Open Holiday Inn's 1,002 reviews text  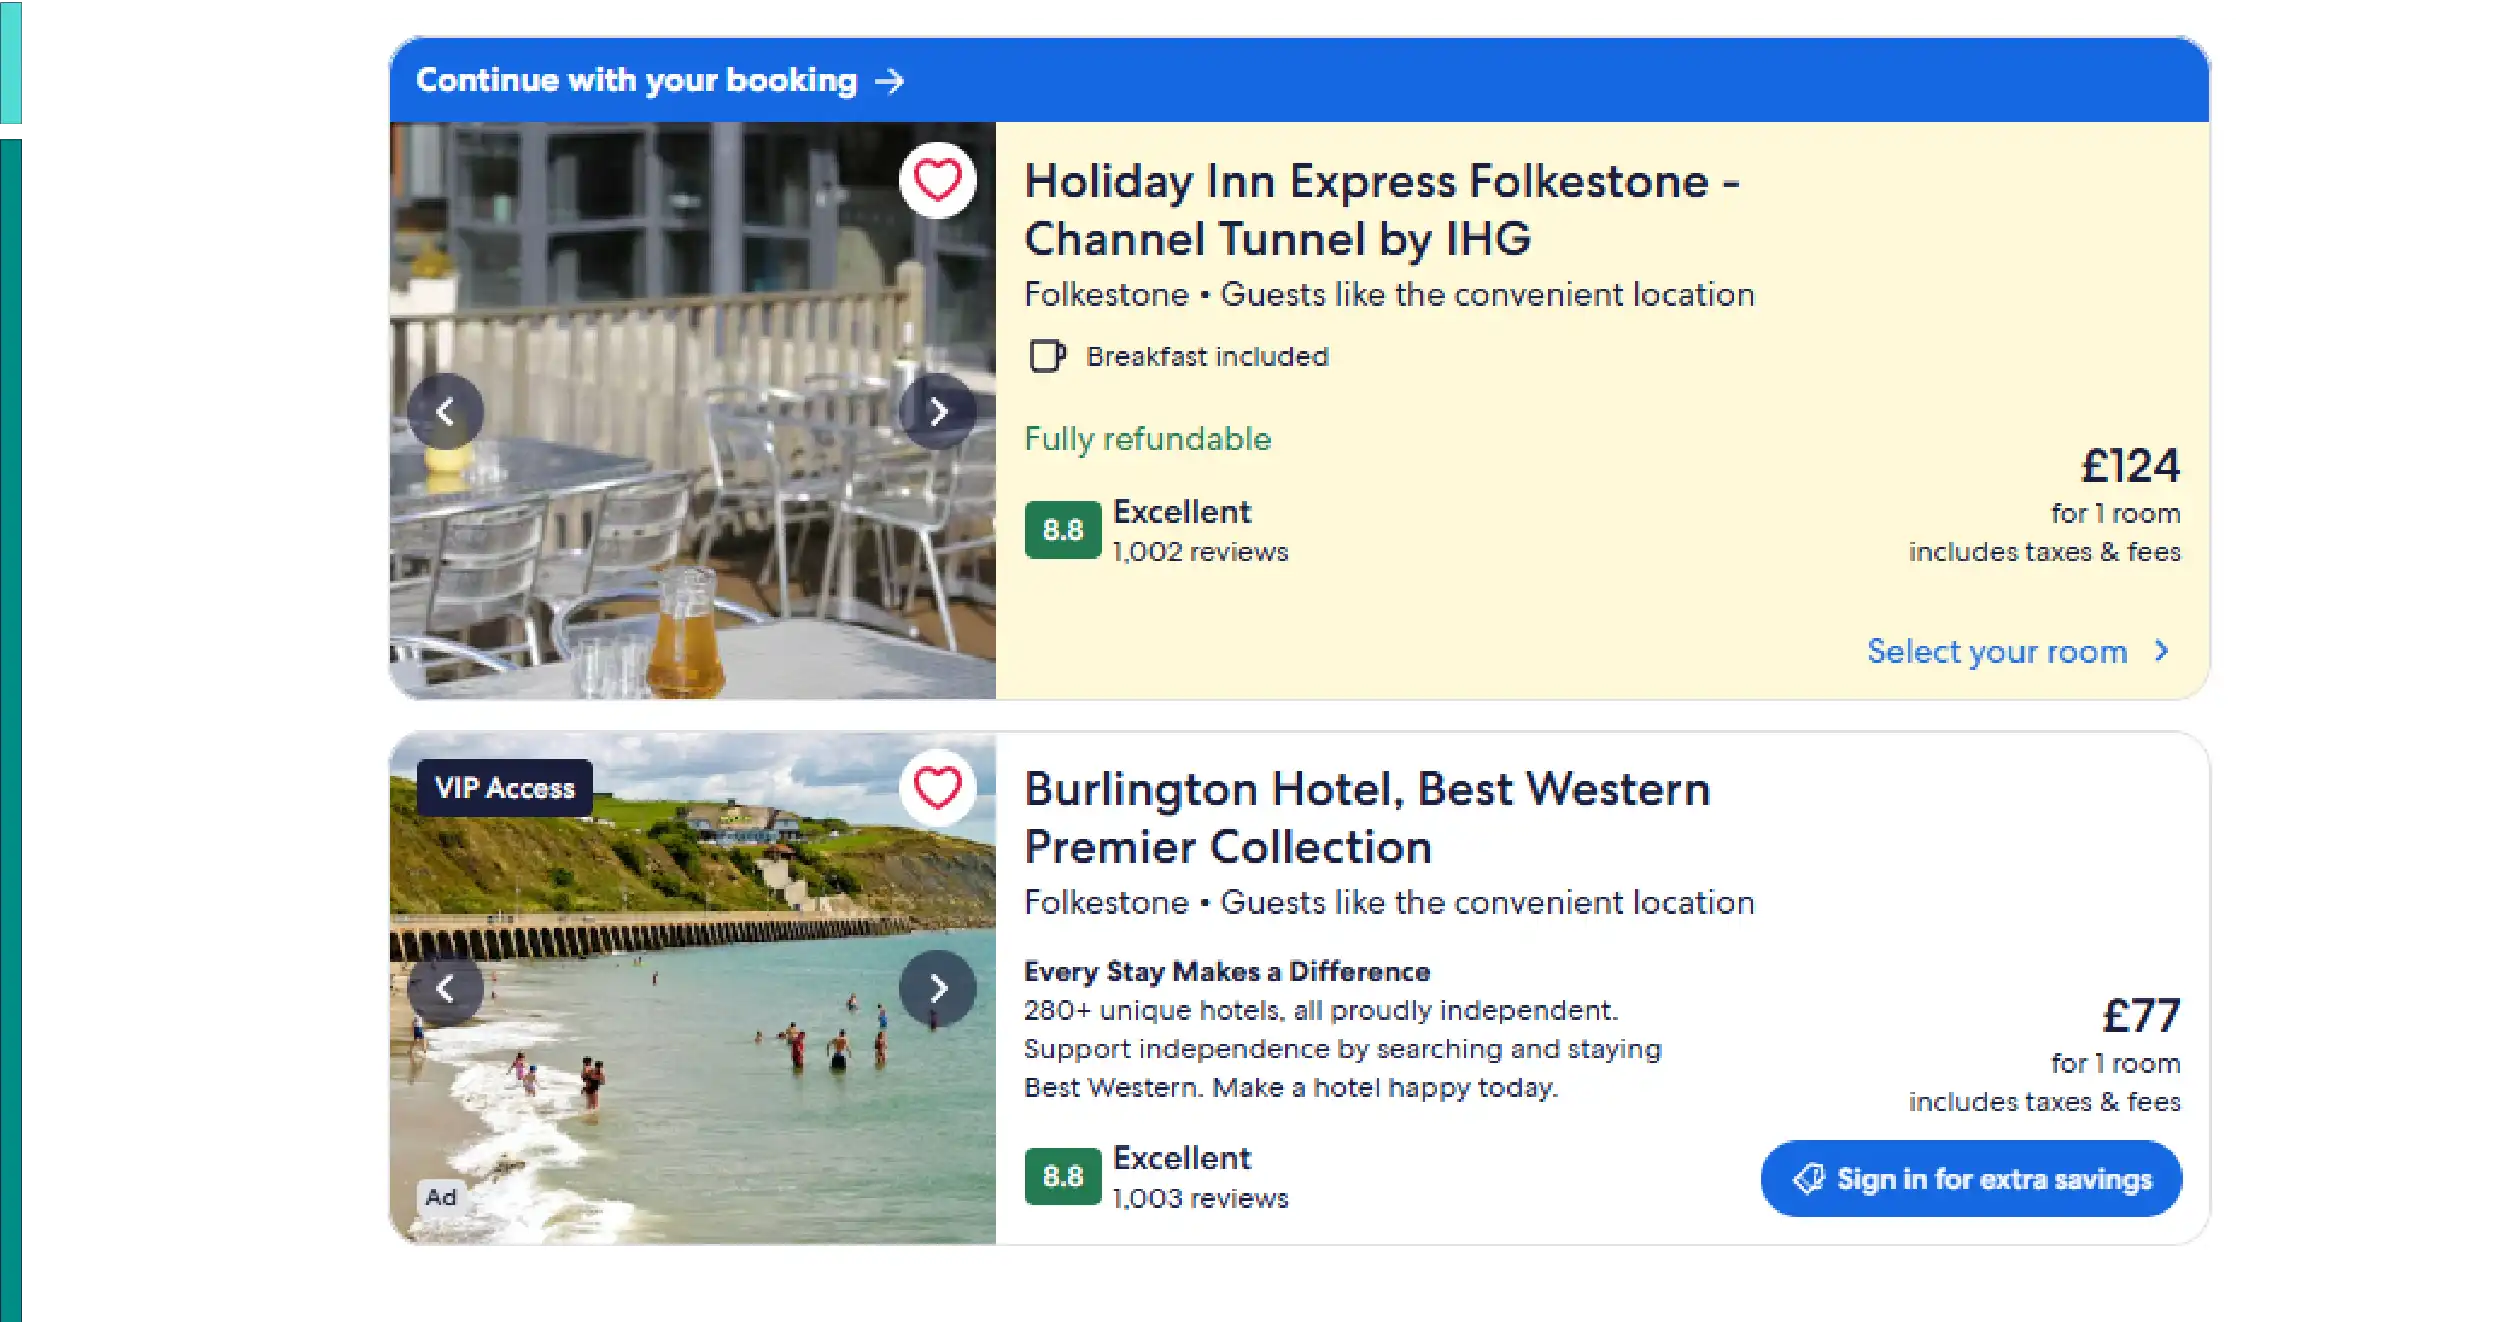pyautogui.click(x=1200, y=552)
